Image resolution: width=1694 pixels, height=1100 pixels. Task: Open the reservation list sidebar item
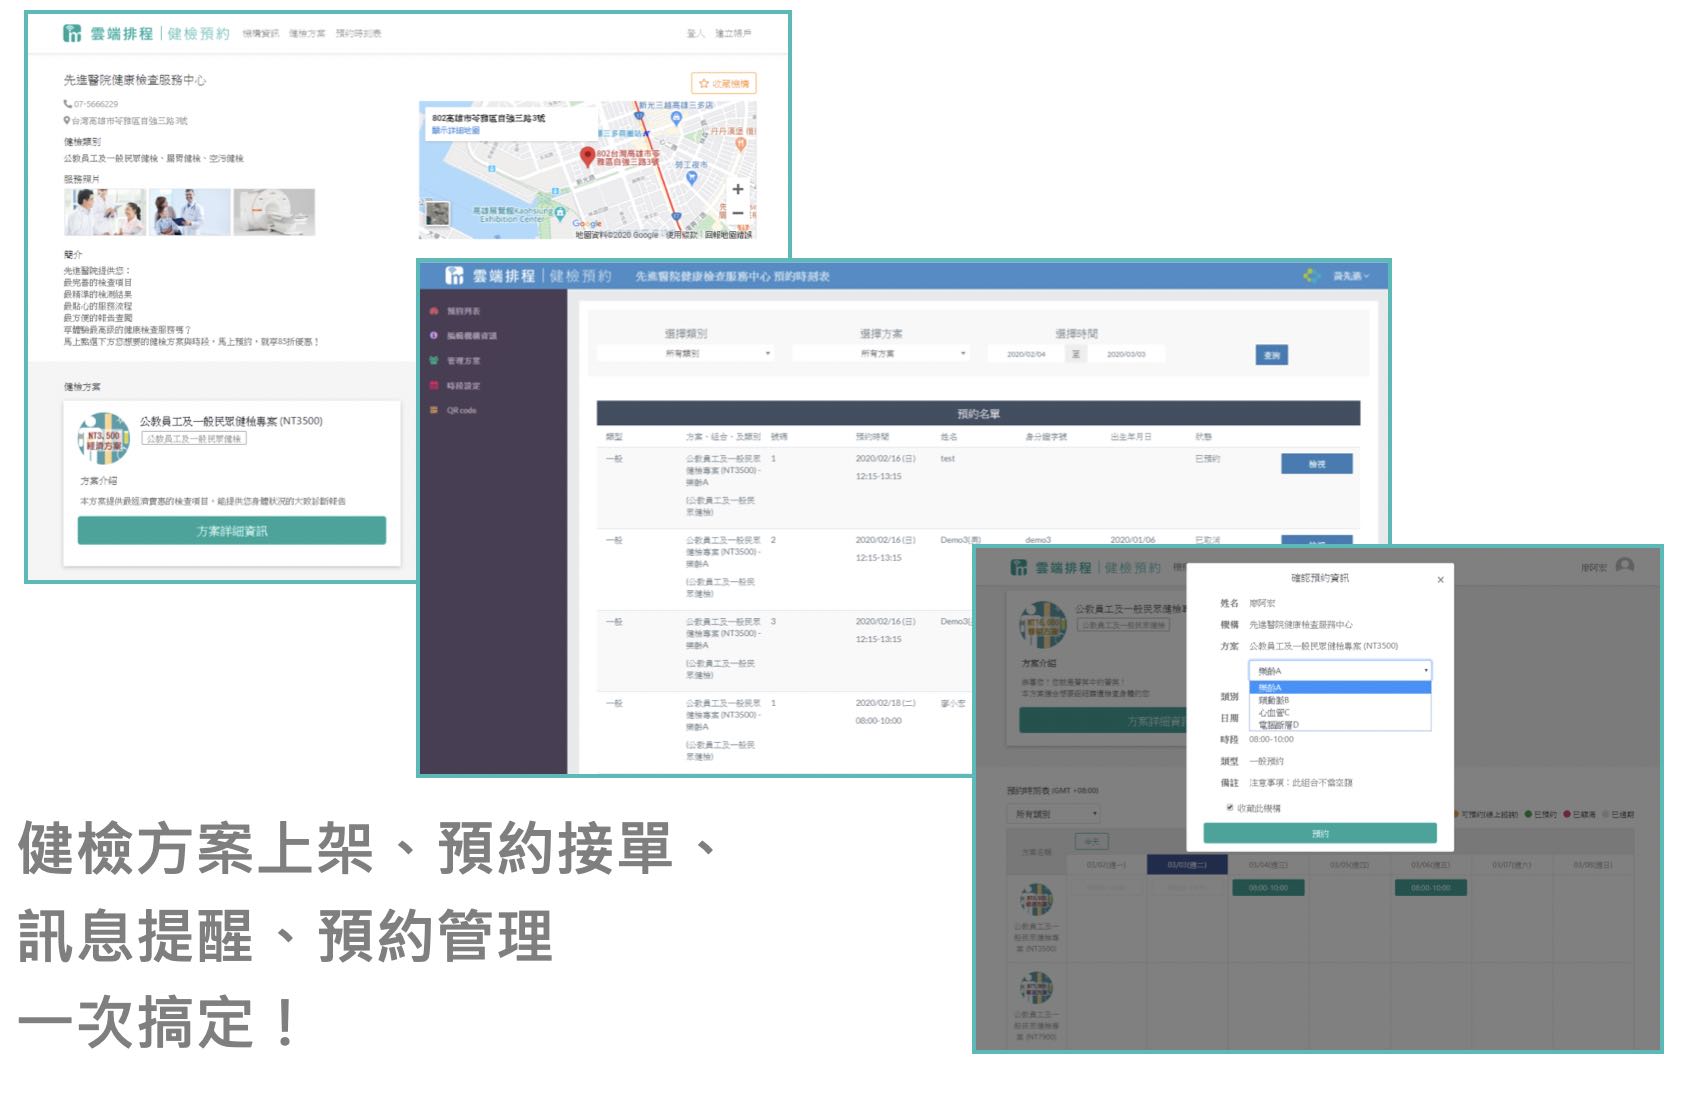(463, 311)
